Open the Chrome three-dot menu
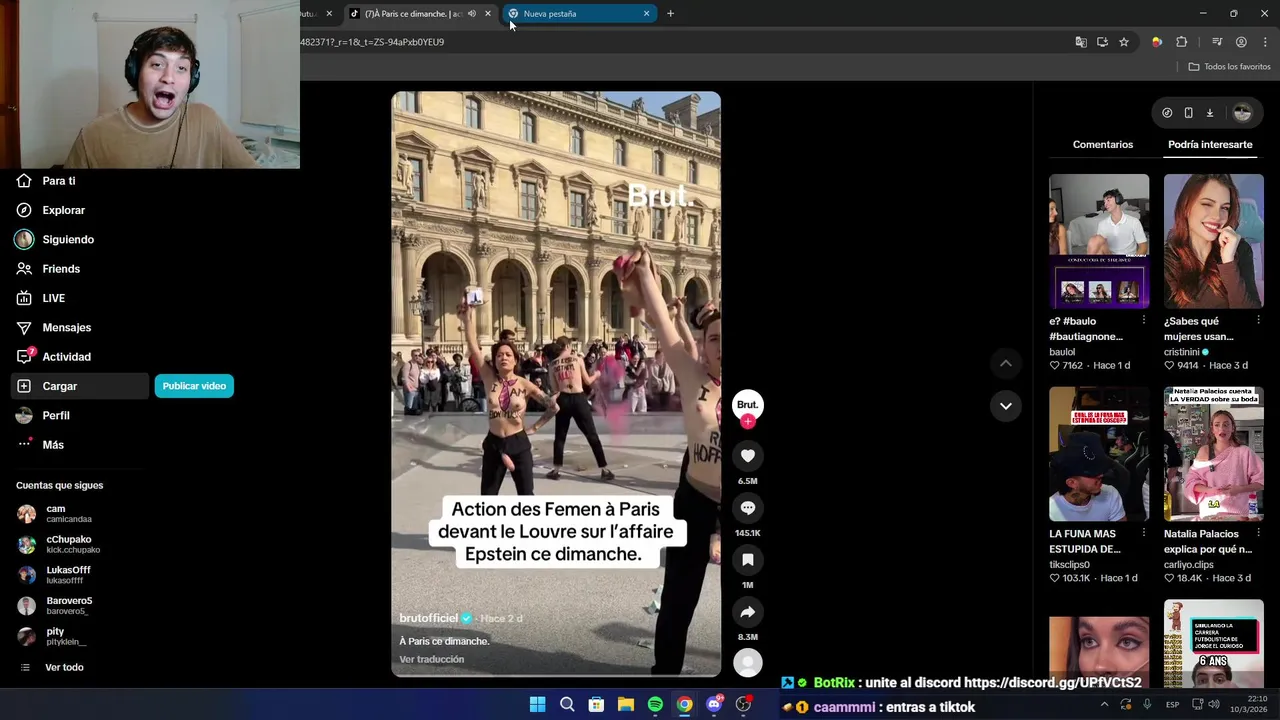The height and width of the screenshot is (720, 1280). (1265, 42)
